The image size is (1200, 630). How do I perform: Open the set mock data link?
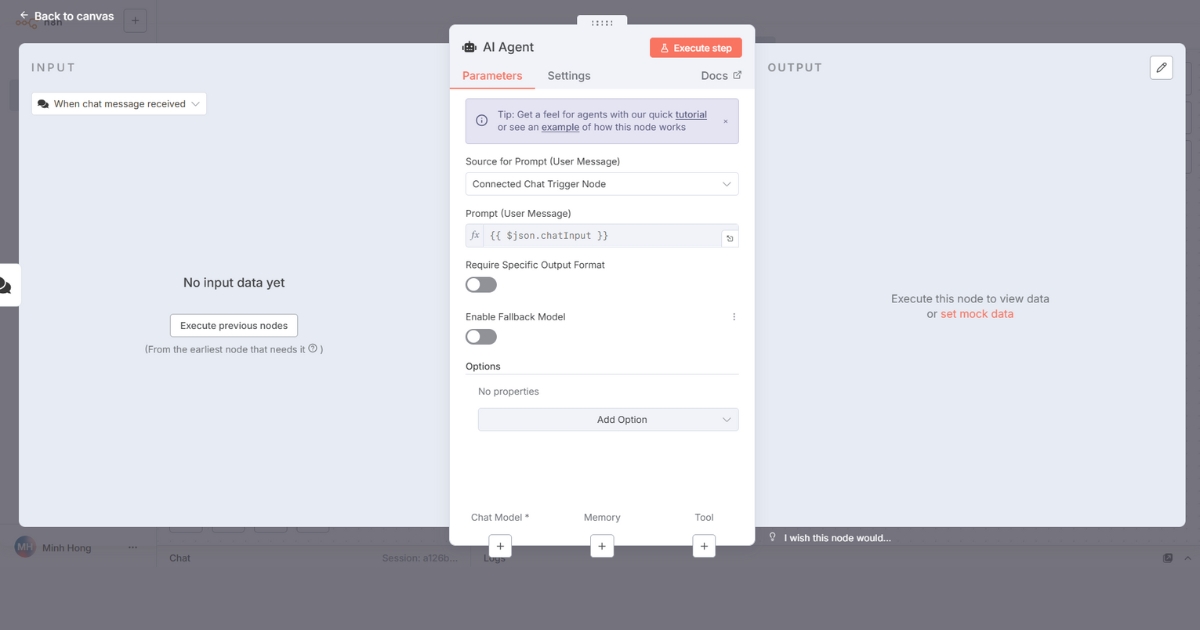pos(976,314)
